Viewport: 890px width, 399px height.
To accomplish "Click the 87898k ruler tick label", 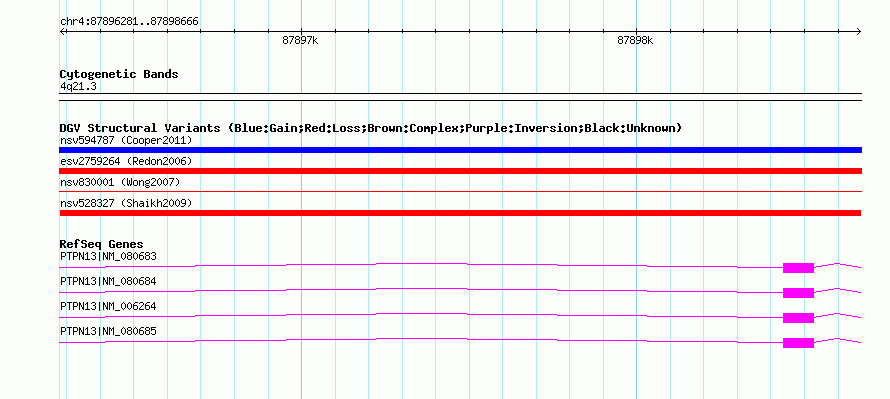I will (635, 41).
